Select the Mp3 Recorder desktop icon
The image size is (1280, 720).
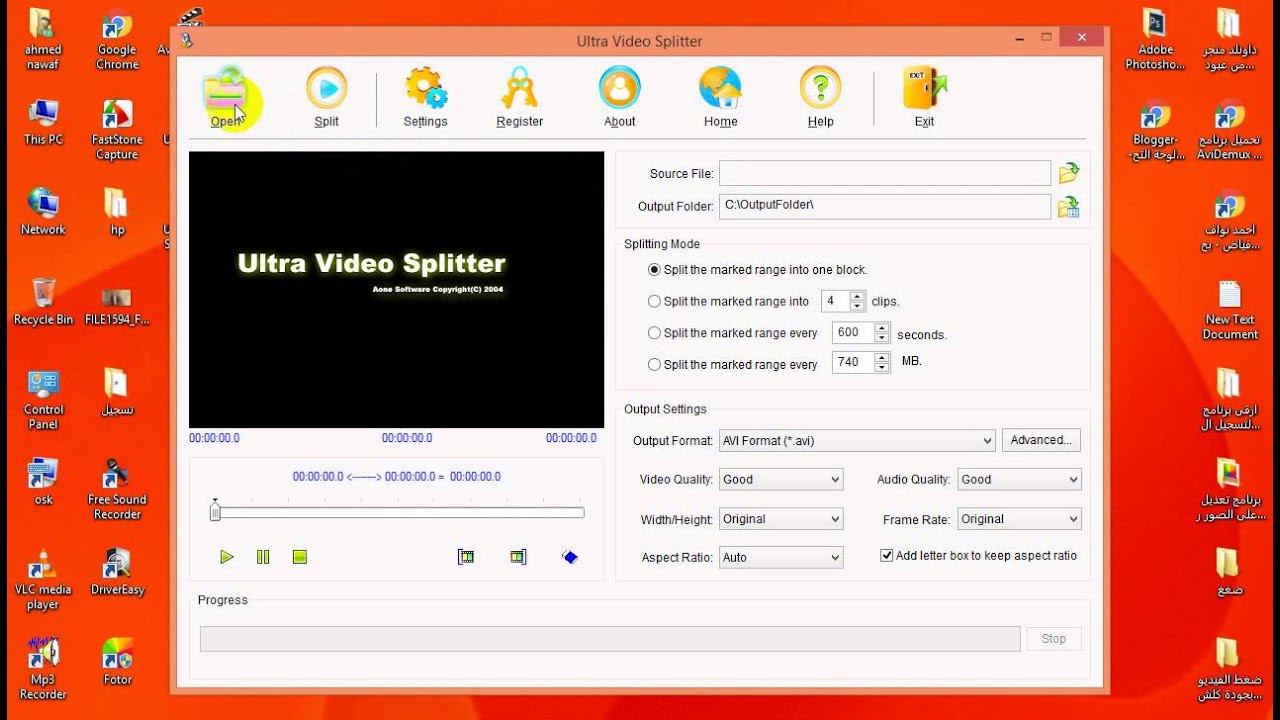coord(43,670)
